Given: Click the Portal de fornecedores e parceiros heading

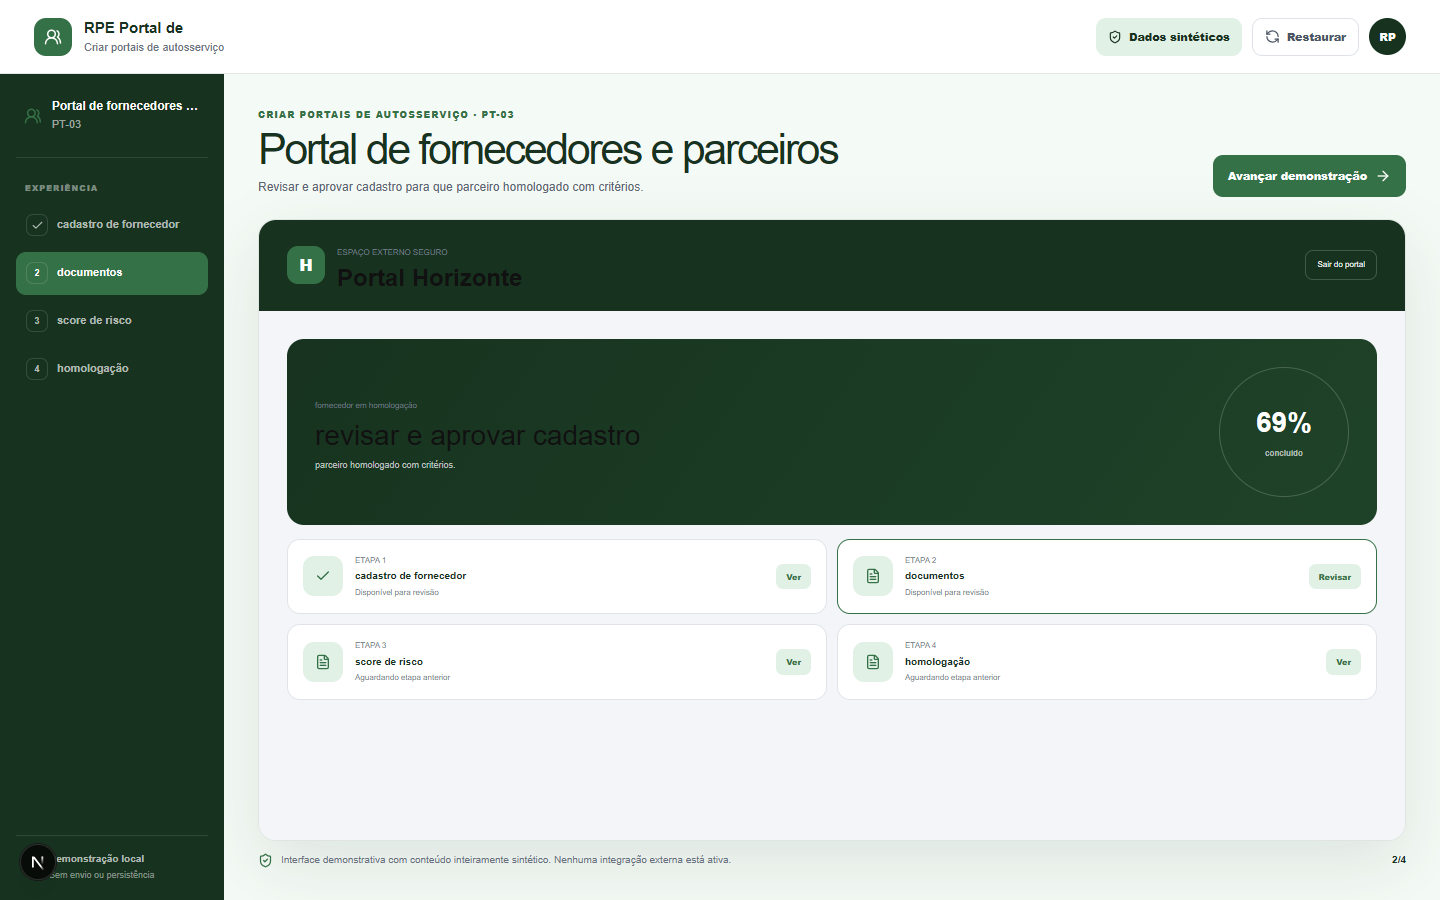Looking at the screenshot, I should 548,150.
